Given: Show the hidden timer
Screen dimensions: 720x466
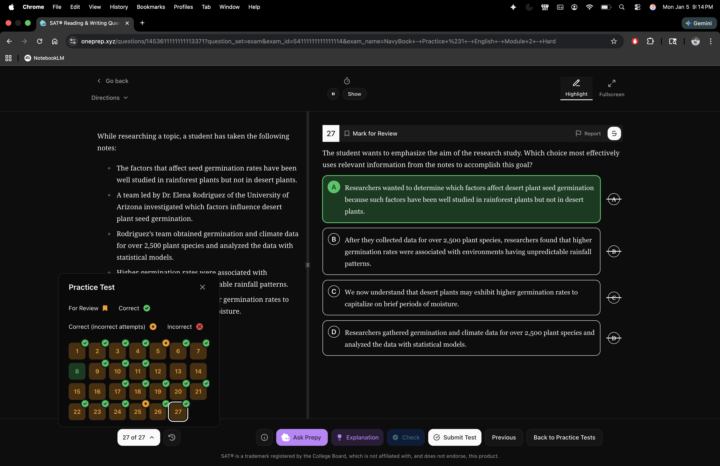Looking at the screenshot, I should pos(354,94).
